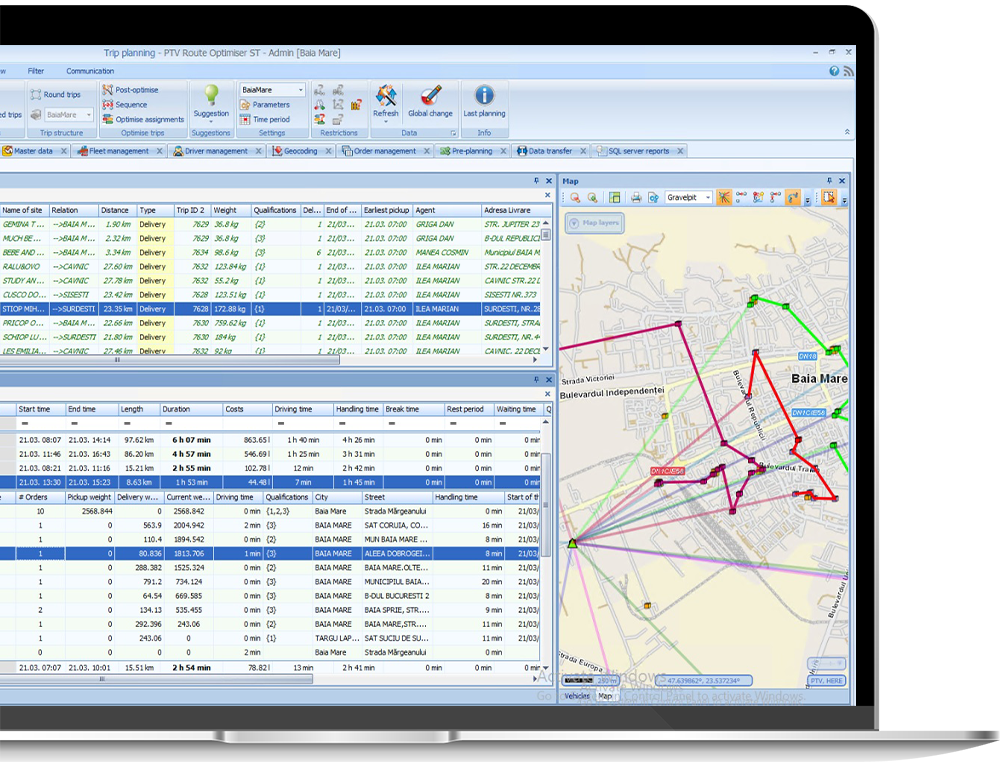This screenshot has height=762, width=1000.
Task: Open the selection toolbar overflow options
Action: pos(844,200)
